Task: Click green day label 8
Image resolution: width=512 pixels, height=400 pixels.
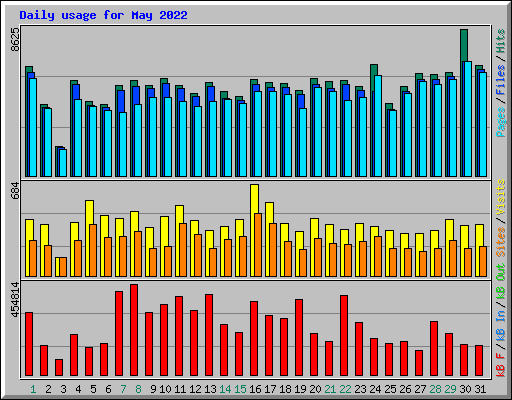Action: [138, 389]
